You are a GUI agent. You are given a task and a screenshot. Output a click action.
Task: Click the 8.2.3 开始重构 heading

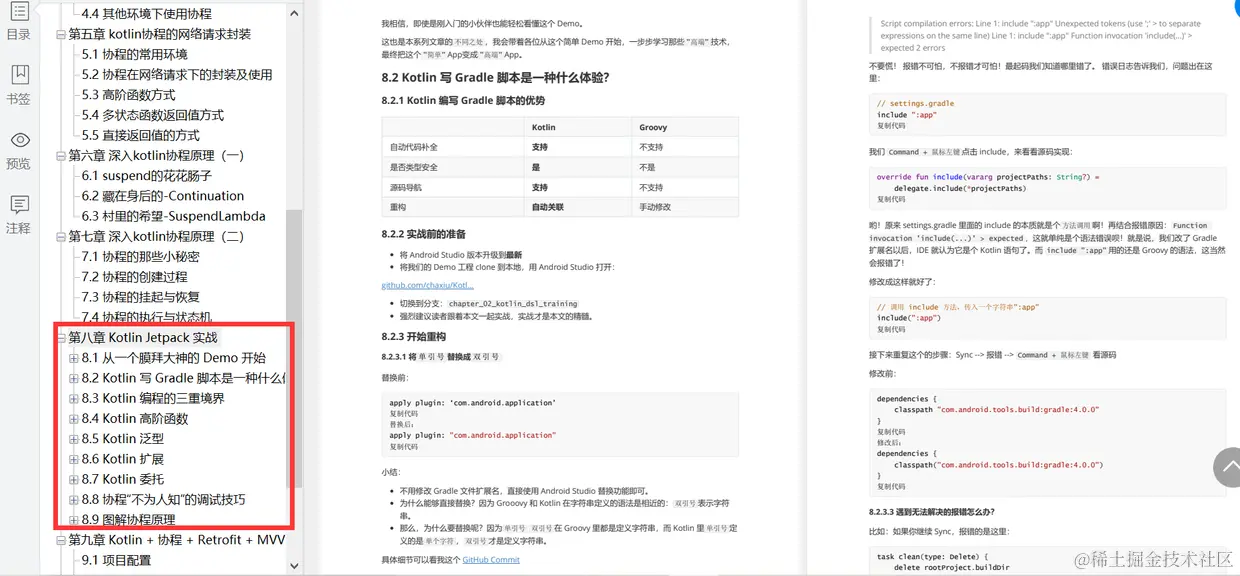coord(414,337)
